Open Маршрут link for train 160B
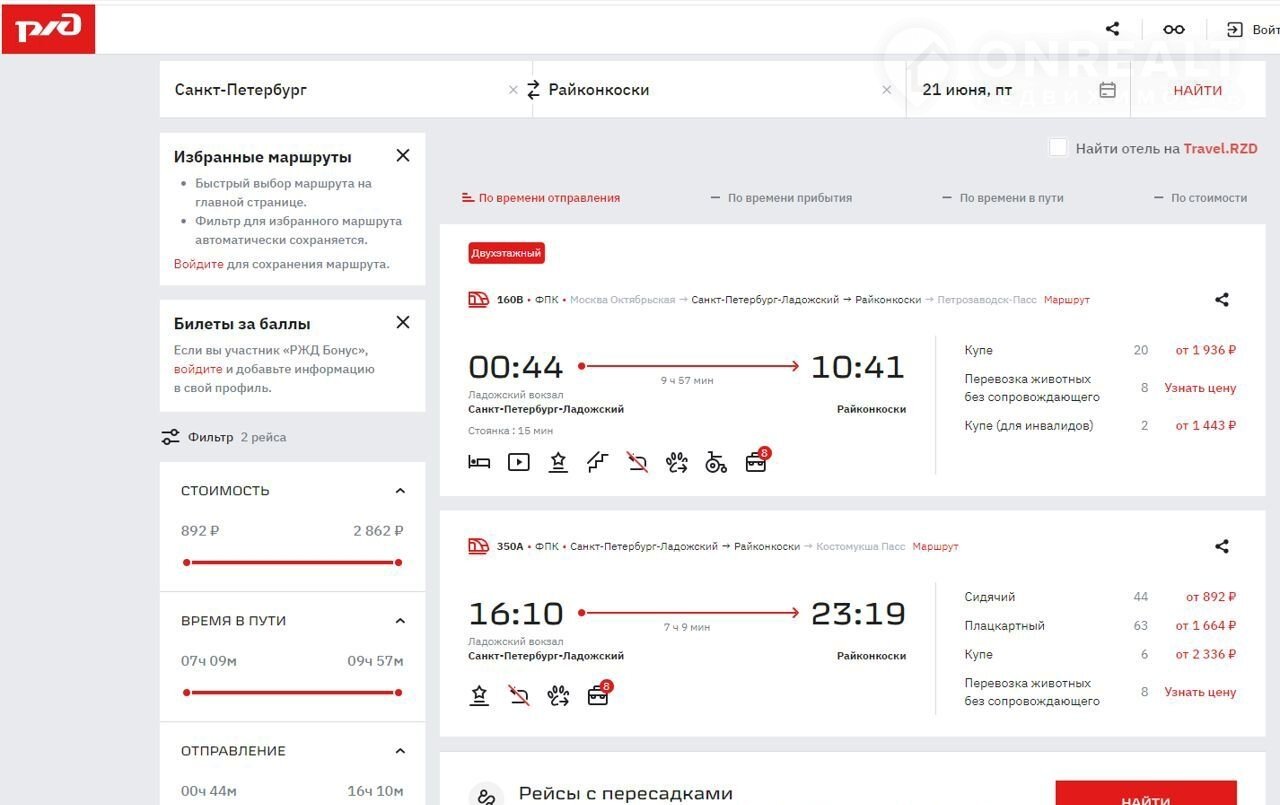The image size is (1280, 805). (1066, 300)
